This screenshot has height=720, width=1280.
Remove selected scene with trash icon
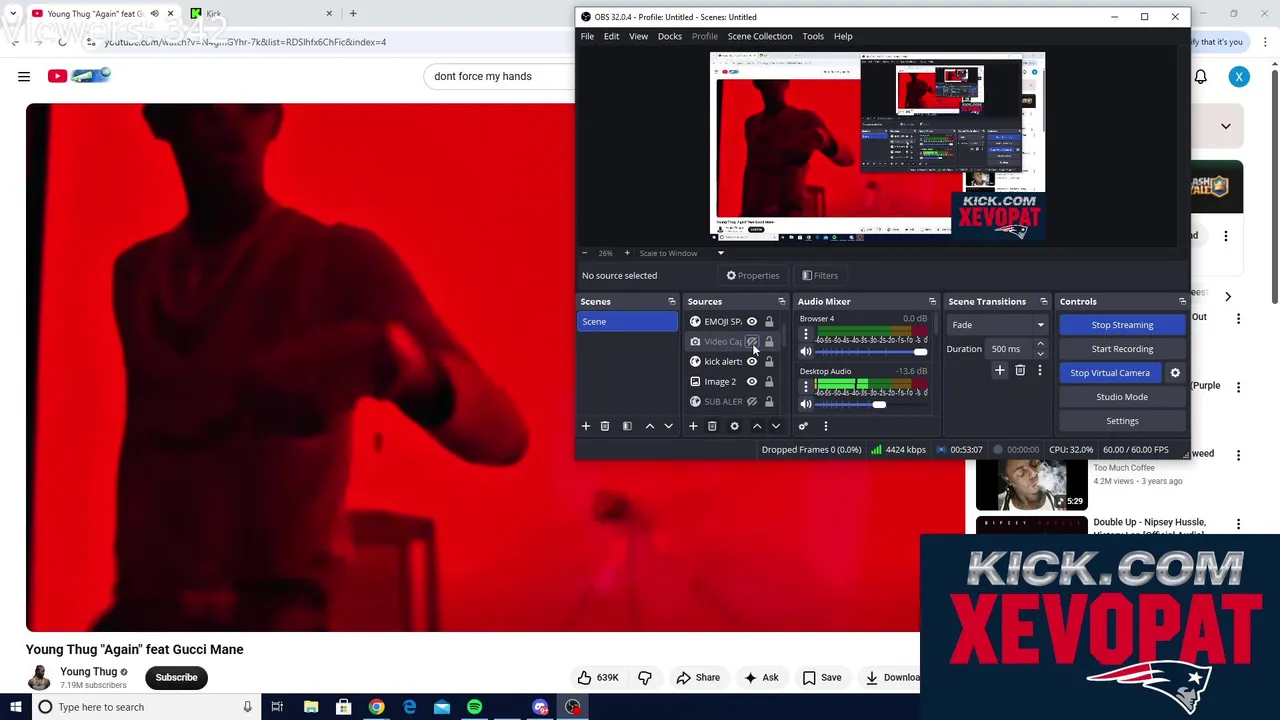click(604, 426)
